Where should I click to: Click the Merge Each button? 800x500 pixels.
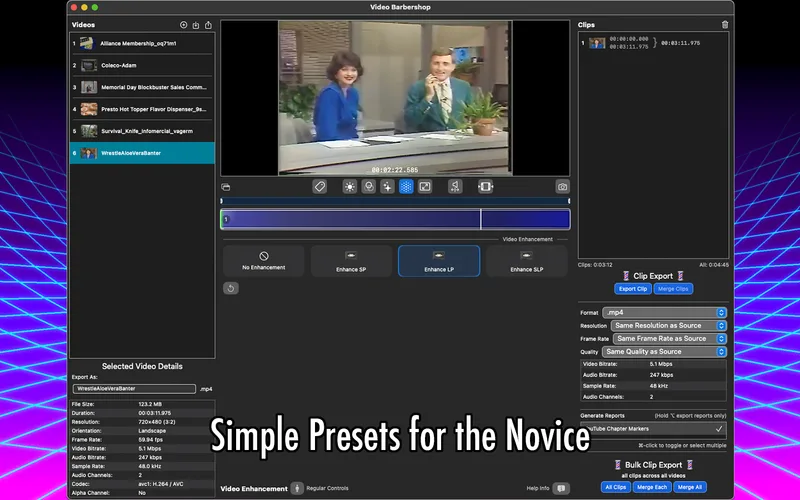[652, 487]
